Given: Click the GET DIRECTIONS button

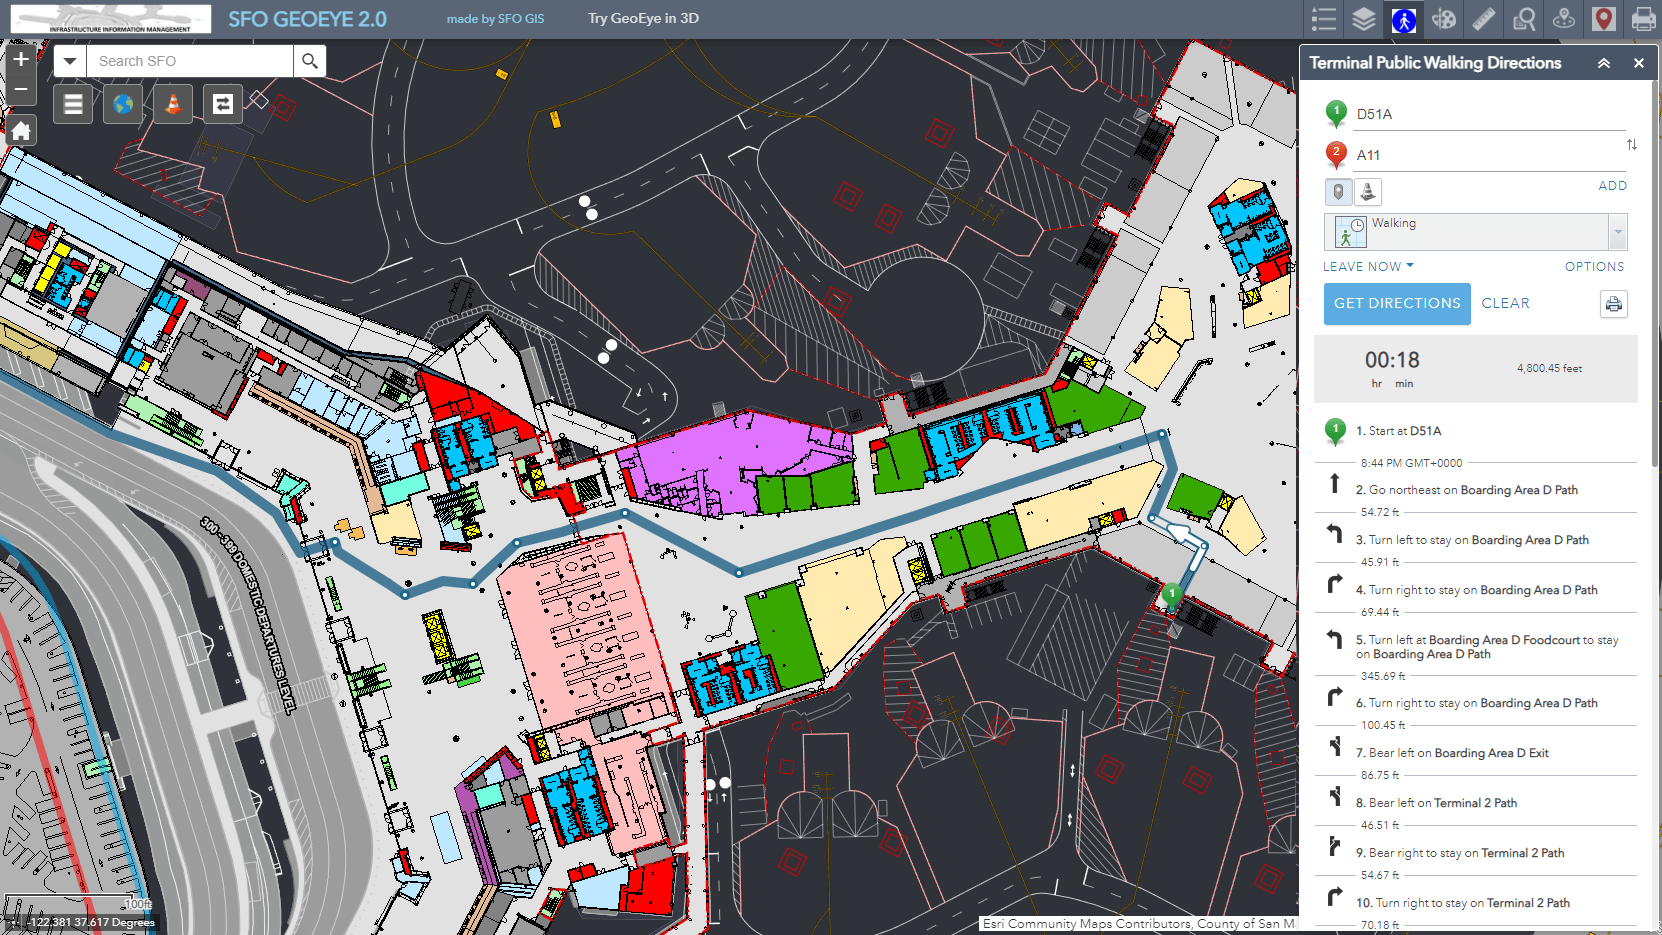Looking at the screenshot, I should click(1397, 304).
